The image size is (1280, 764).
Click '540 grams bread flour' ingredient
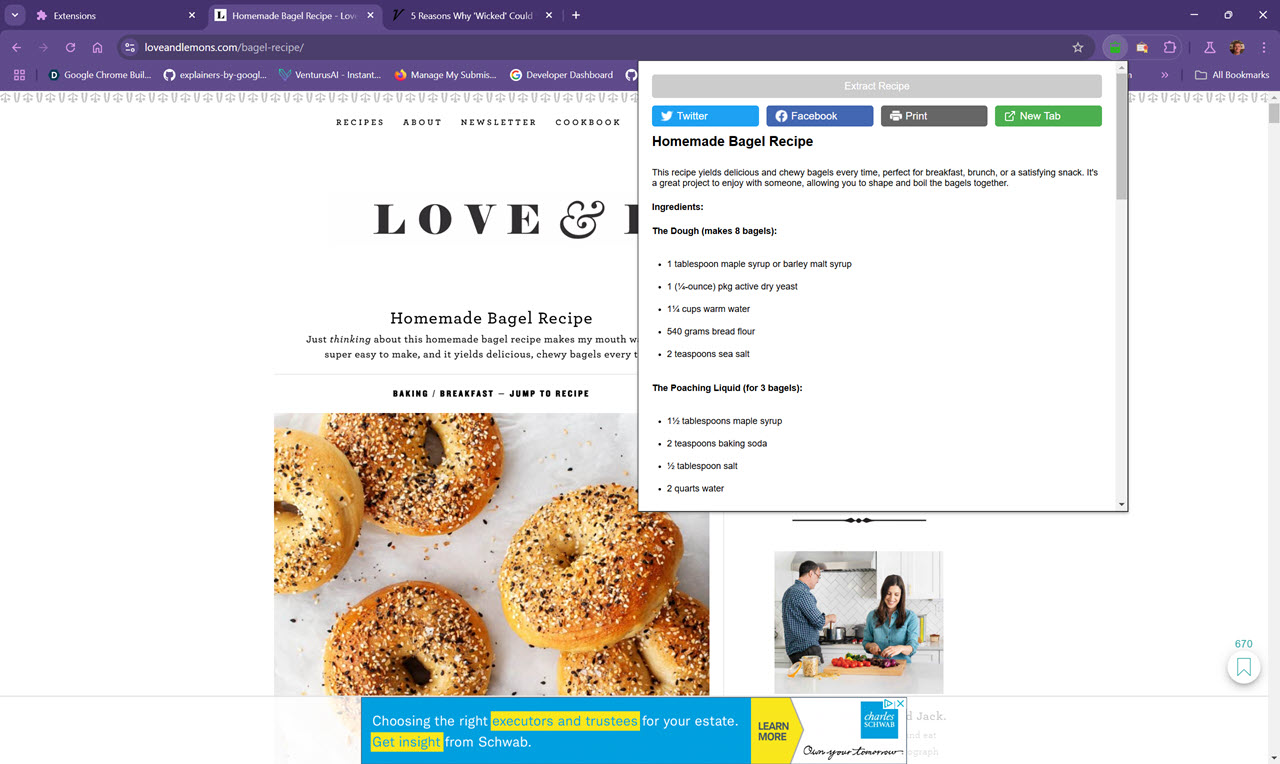711,331
